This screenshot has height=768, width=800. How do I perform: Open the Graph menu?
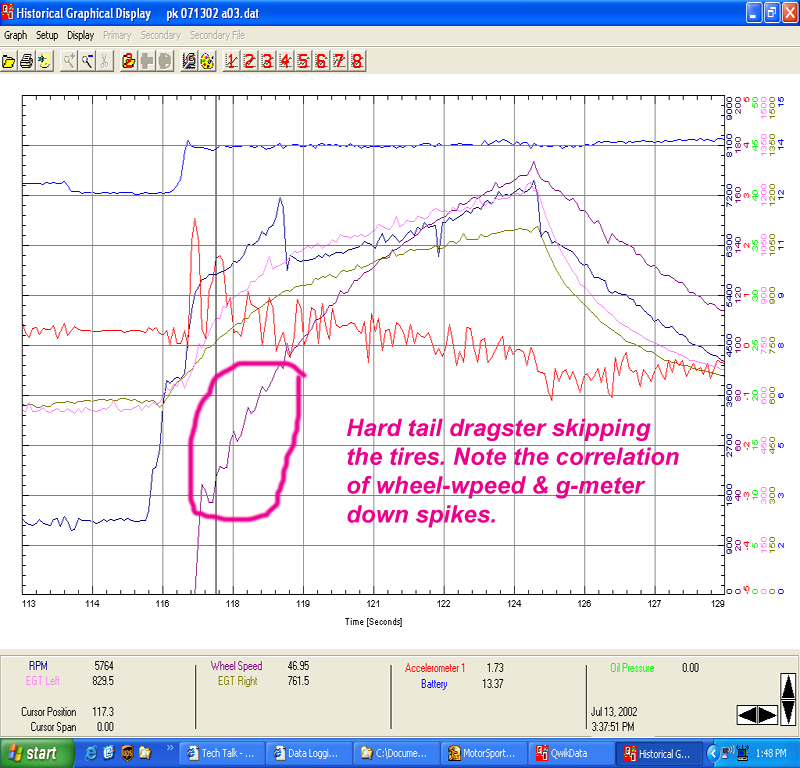(15, 35)
